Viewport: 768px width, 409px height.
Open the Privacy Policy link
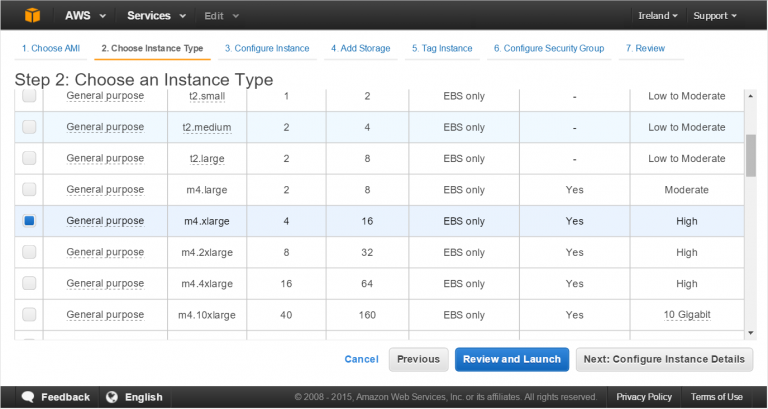pos(644,397)
